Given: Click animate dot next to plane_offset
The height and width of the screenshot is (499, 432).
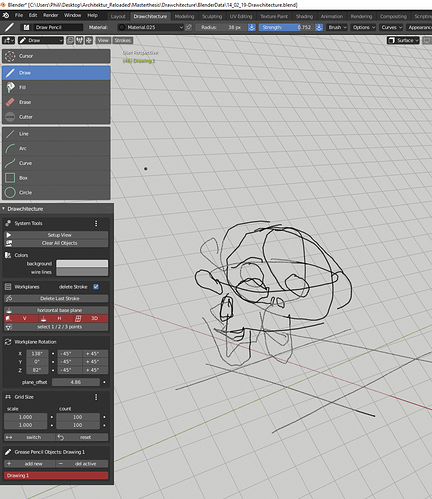Looking at the screenshot, I should pos(104,382).
